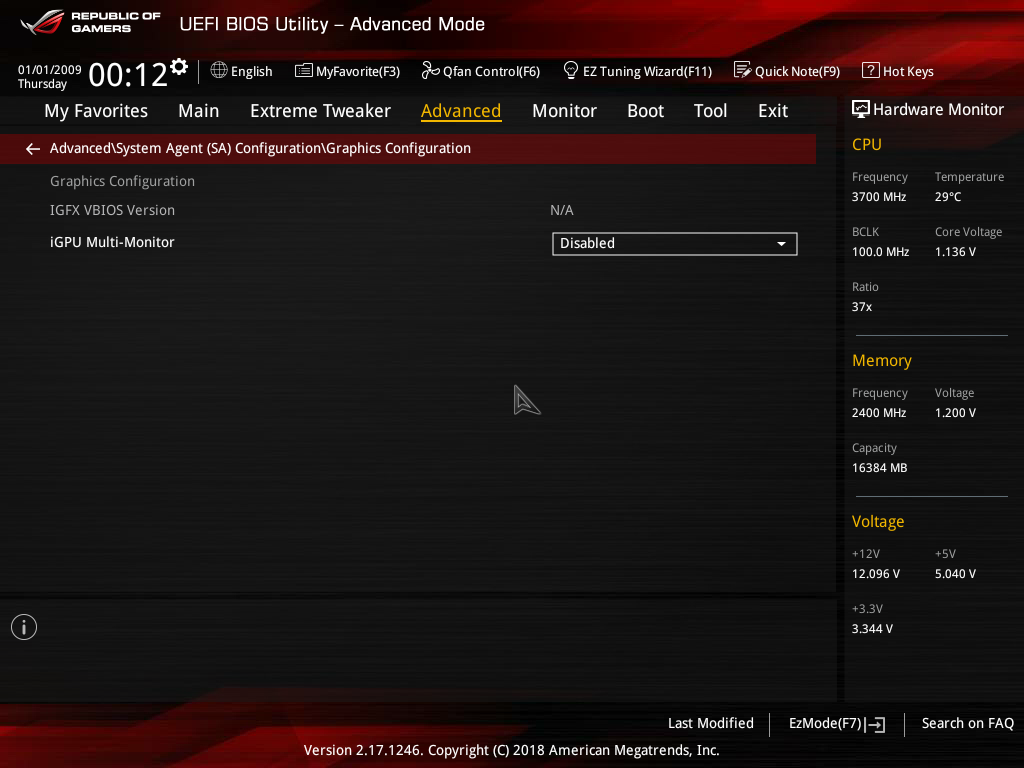Click +12V reading 12.096 V

pos(875,574)
